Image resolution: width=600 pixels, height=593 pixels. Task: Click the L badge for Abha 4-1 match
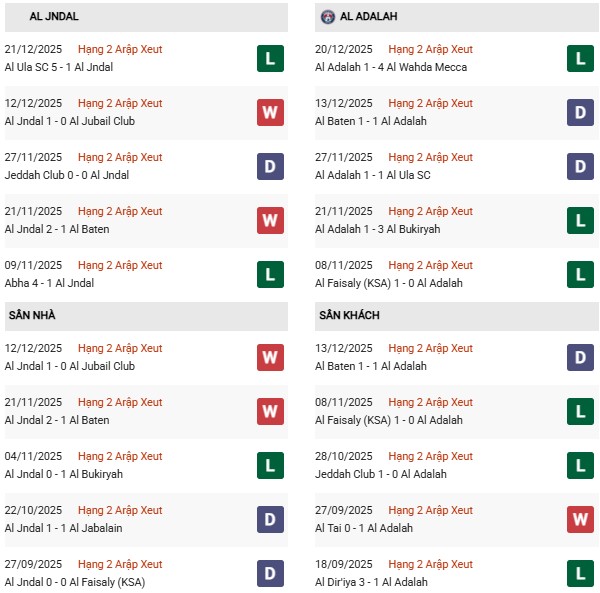click(270, 274)
